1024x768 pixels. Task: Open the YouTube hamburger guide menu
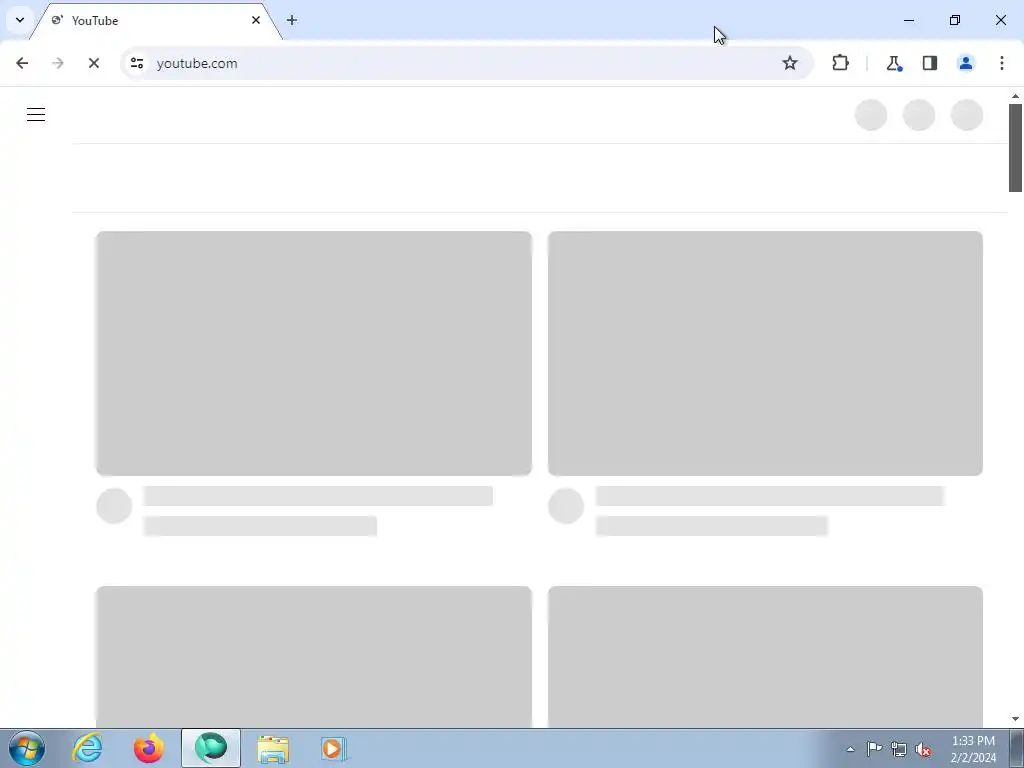pos(36,115)
